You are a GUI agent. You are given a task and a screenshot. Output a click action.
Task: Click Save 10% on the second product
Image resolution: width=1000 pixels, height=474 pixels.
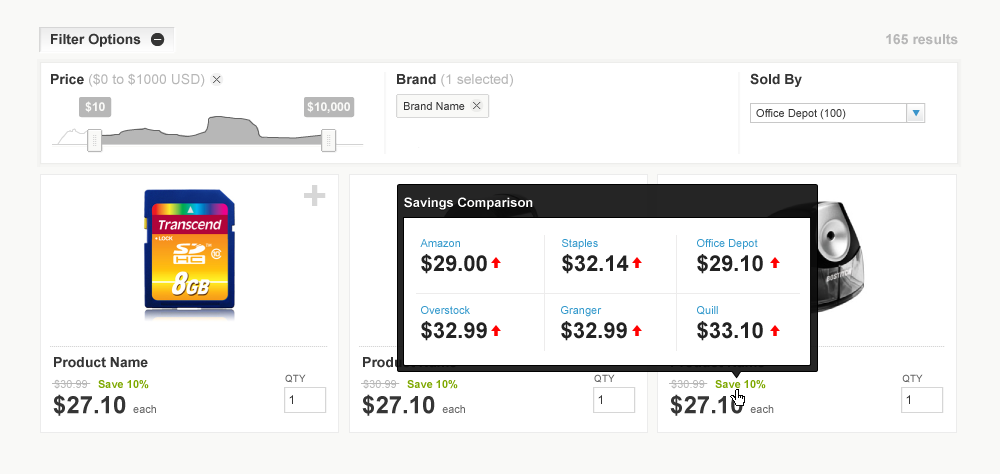click(432, 384)
